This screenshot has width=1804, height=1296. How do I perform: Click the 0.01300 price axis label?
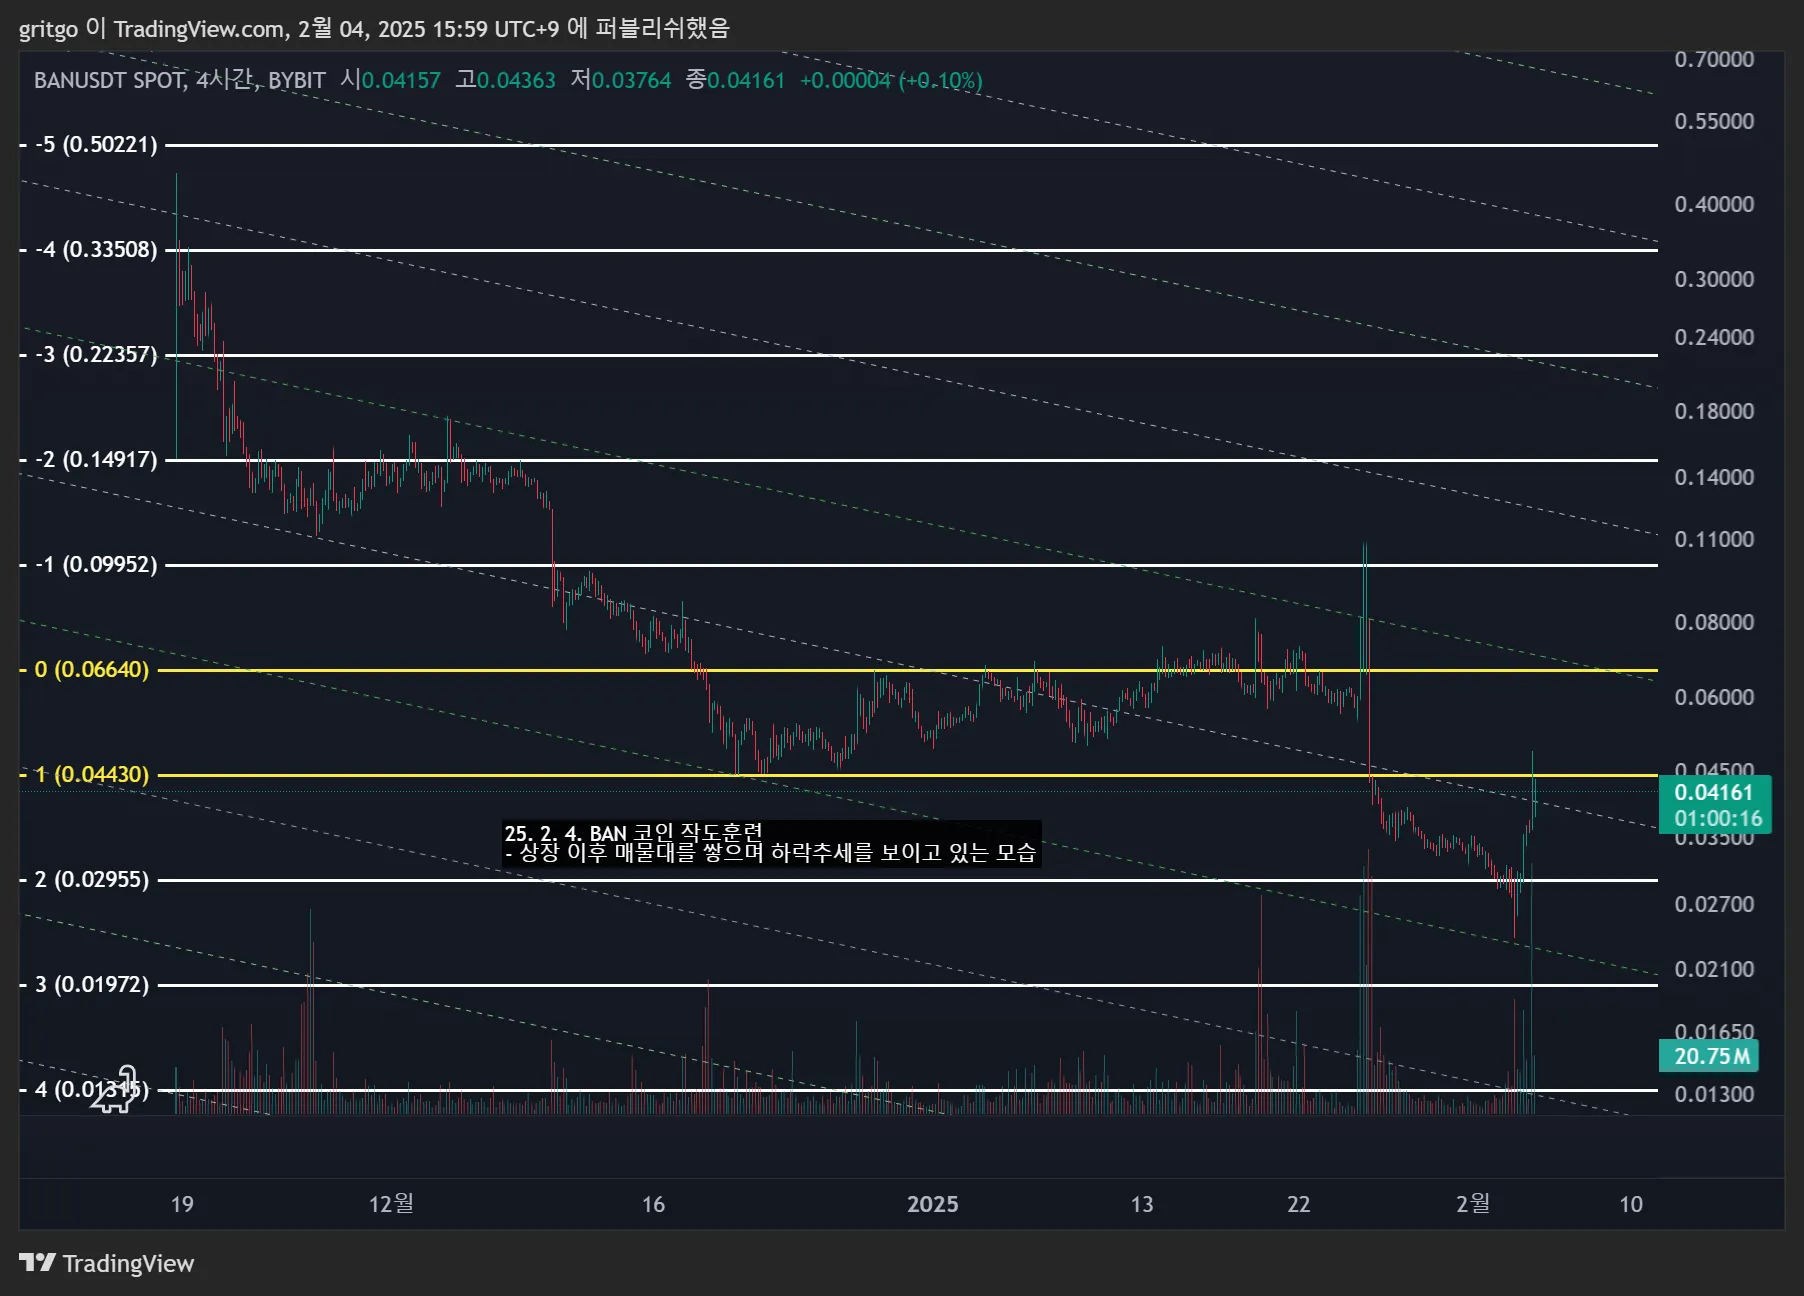point(1714,1094)
